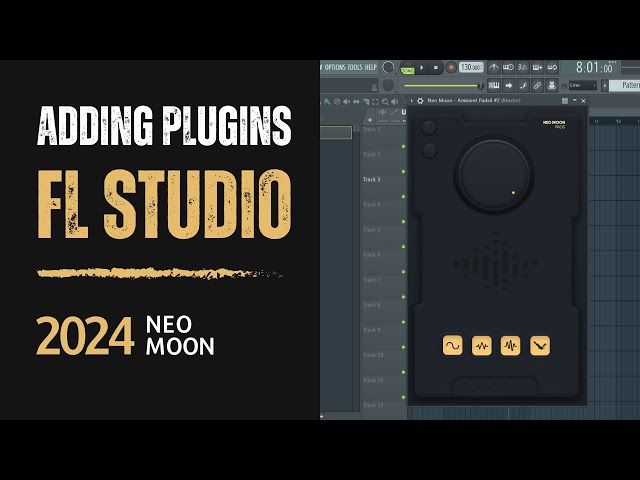Toggle the magnet snap icon

point(564,86)
